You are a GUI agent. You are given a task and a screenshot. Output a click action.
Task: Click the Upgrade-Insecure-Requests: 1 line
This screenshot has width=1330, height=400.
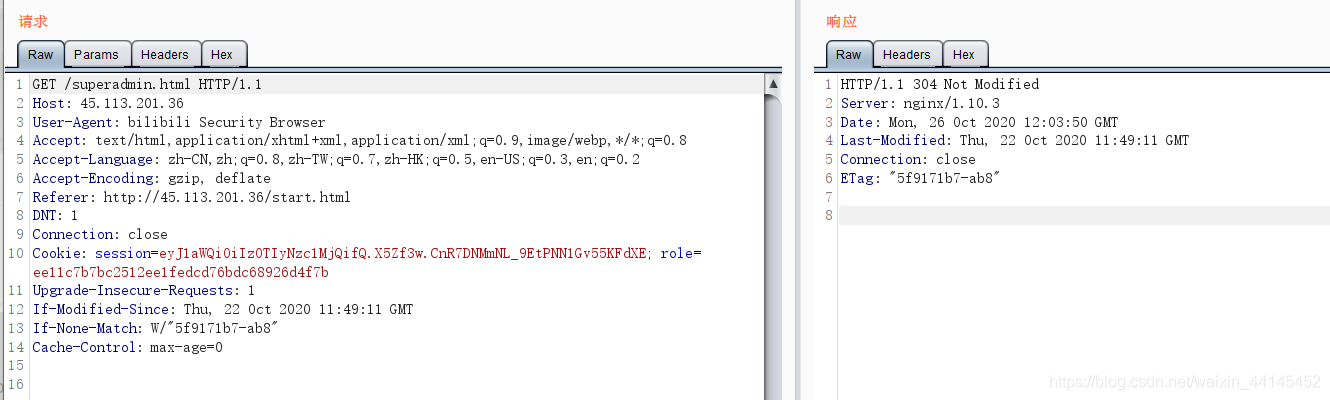143,291
